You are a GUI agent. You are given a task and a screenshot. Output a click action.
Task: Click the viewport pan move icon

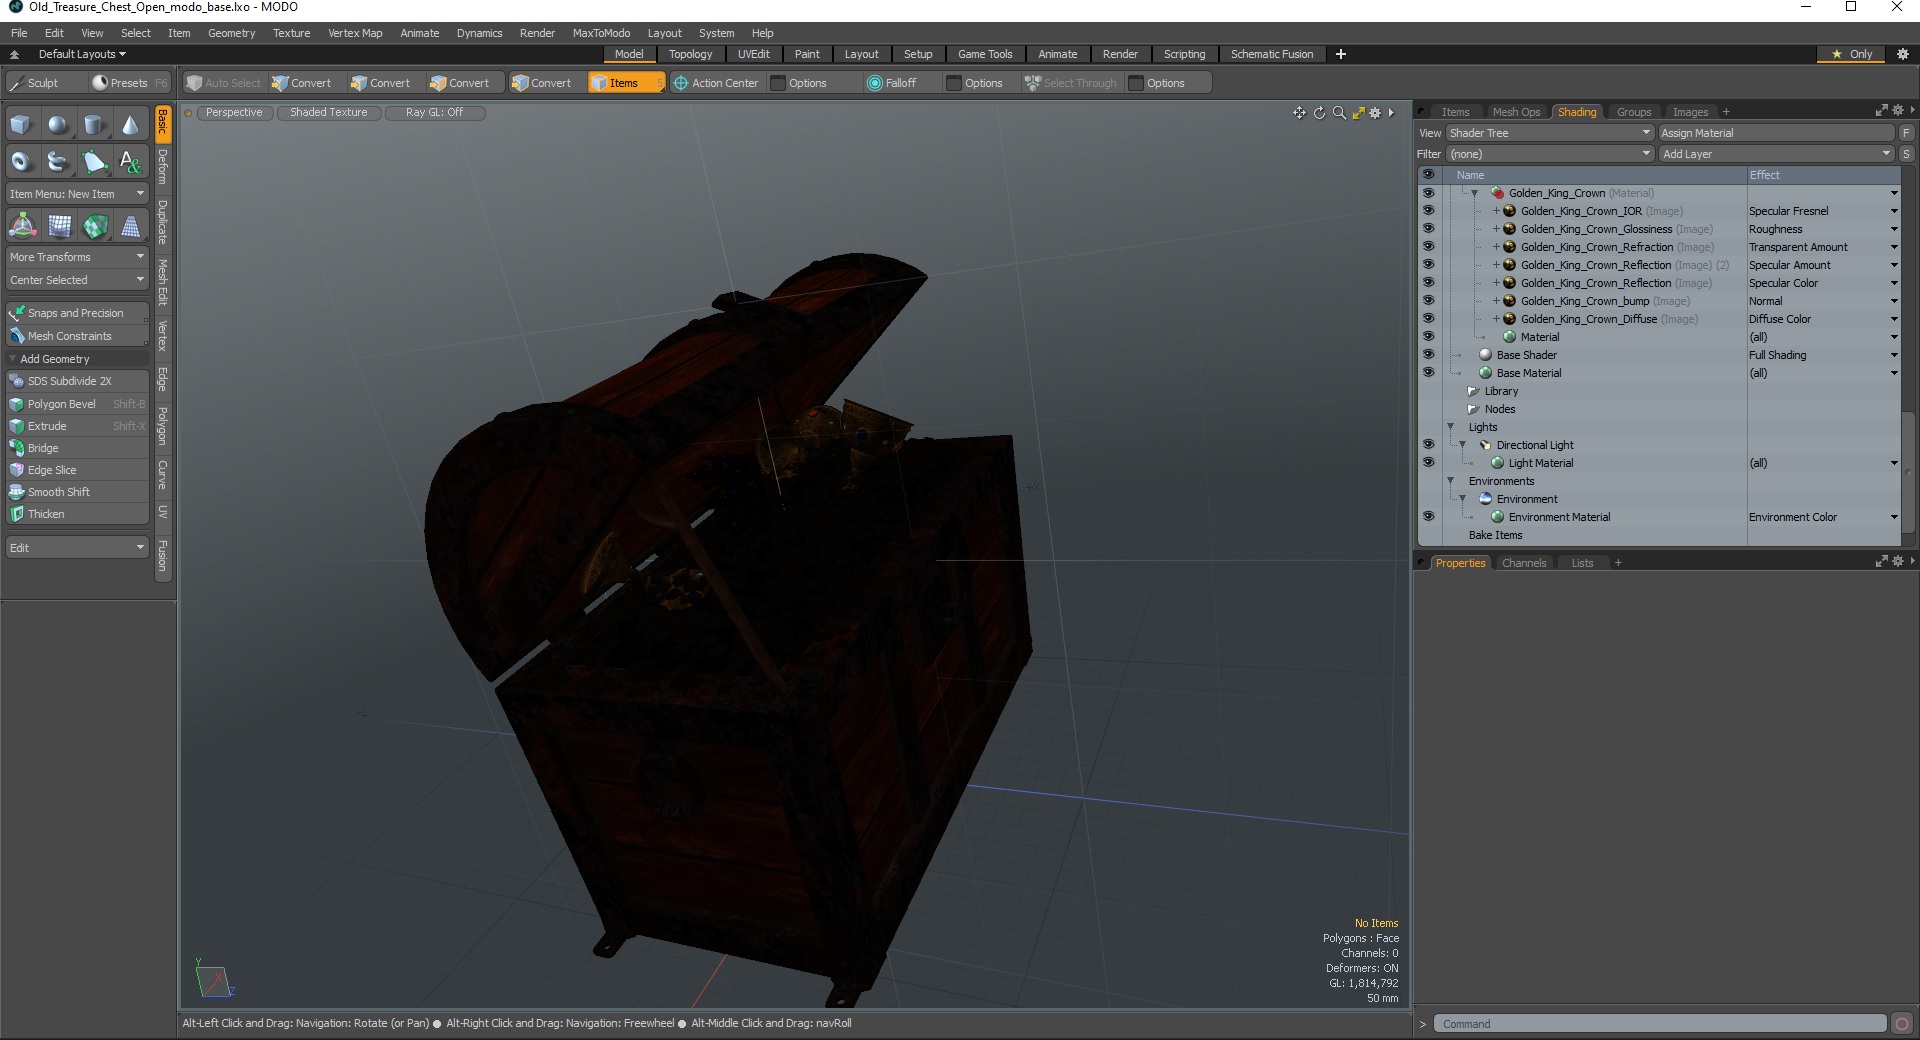(1299, 113)
